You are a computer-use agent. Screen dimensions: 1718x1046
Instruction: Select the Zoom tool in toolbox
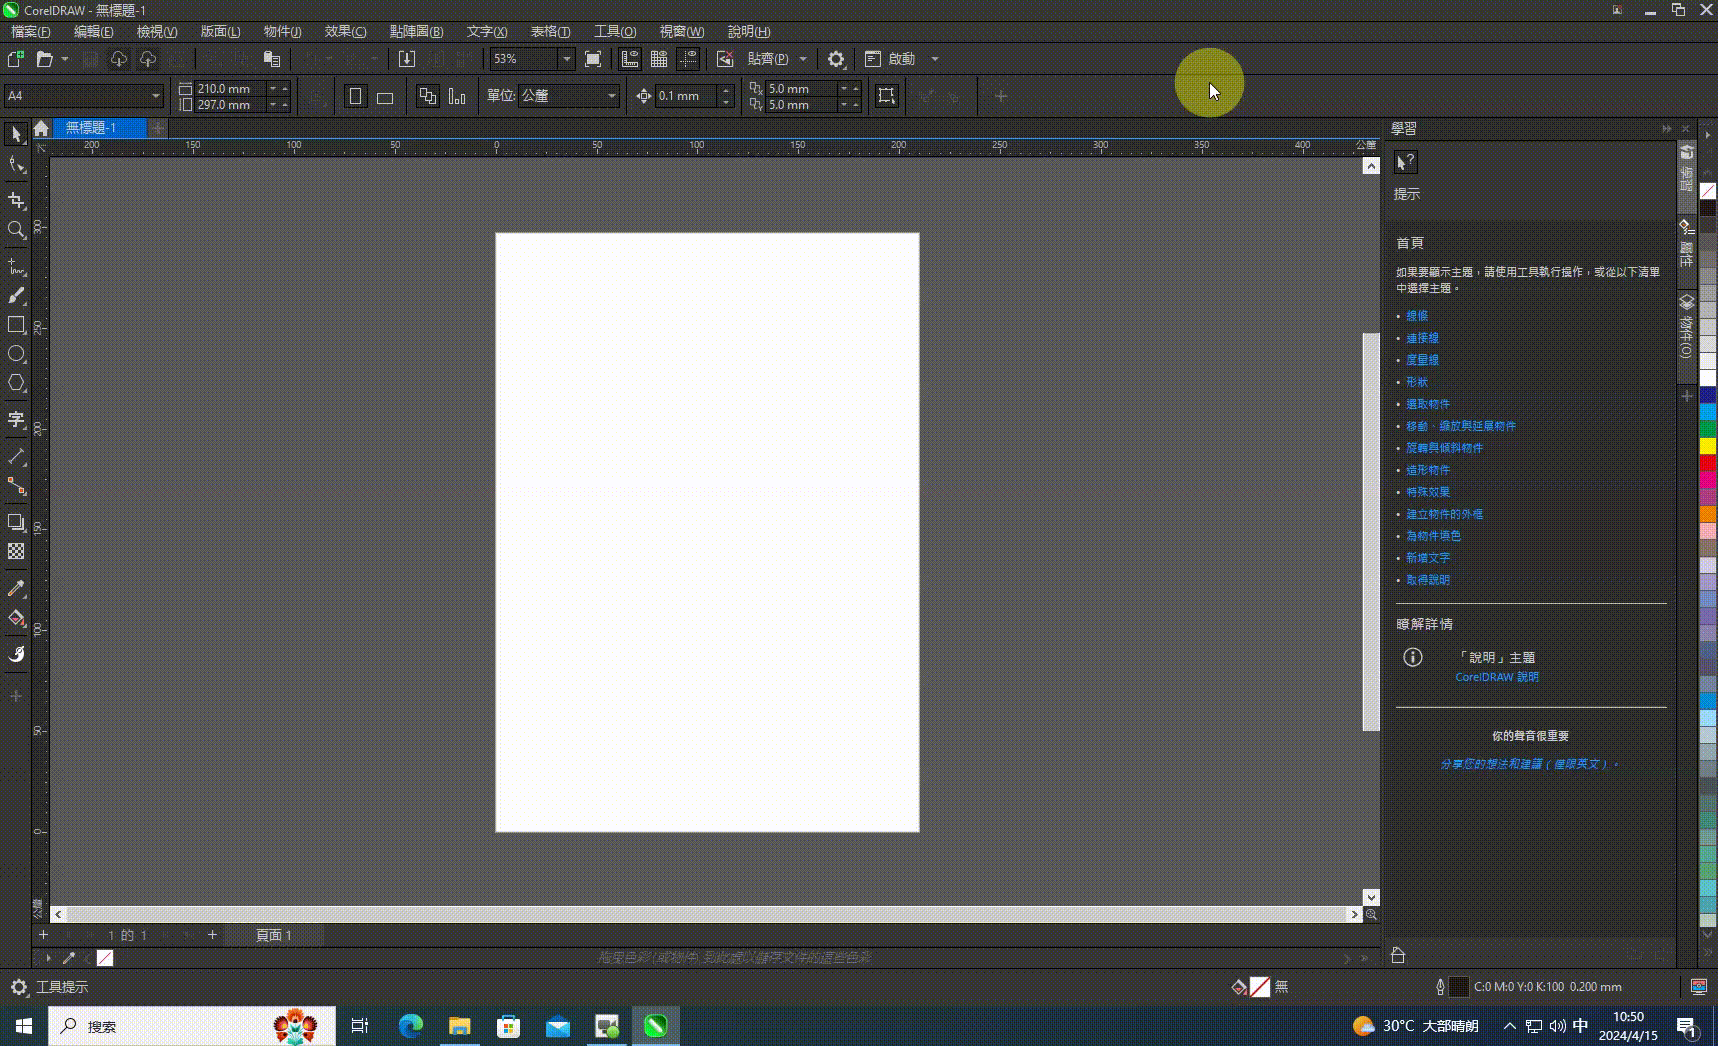coord(16,230)
